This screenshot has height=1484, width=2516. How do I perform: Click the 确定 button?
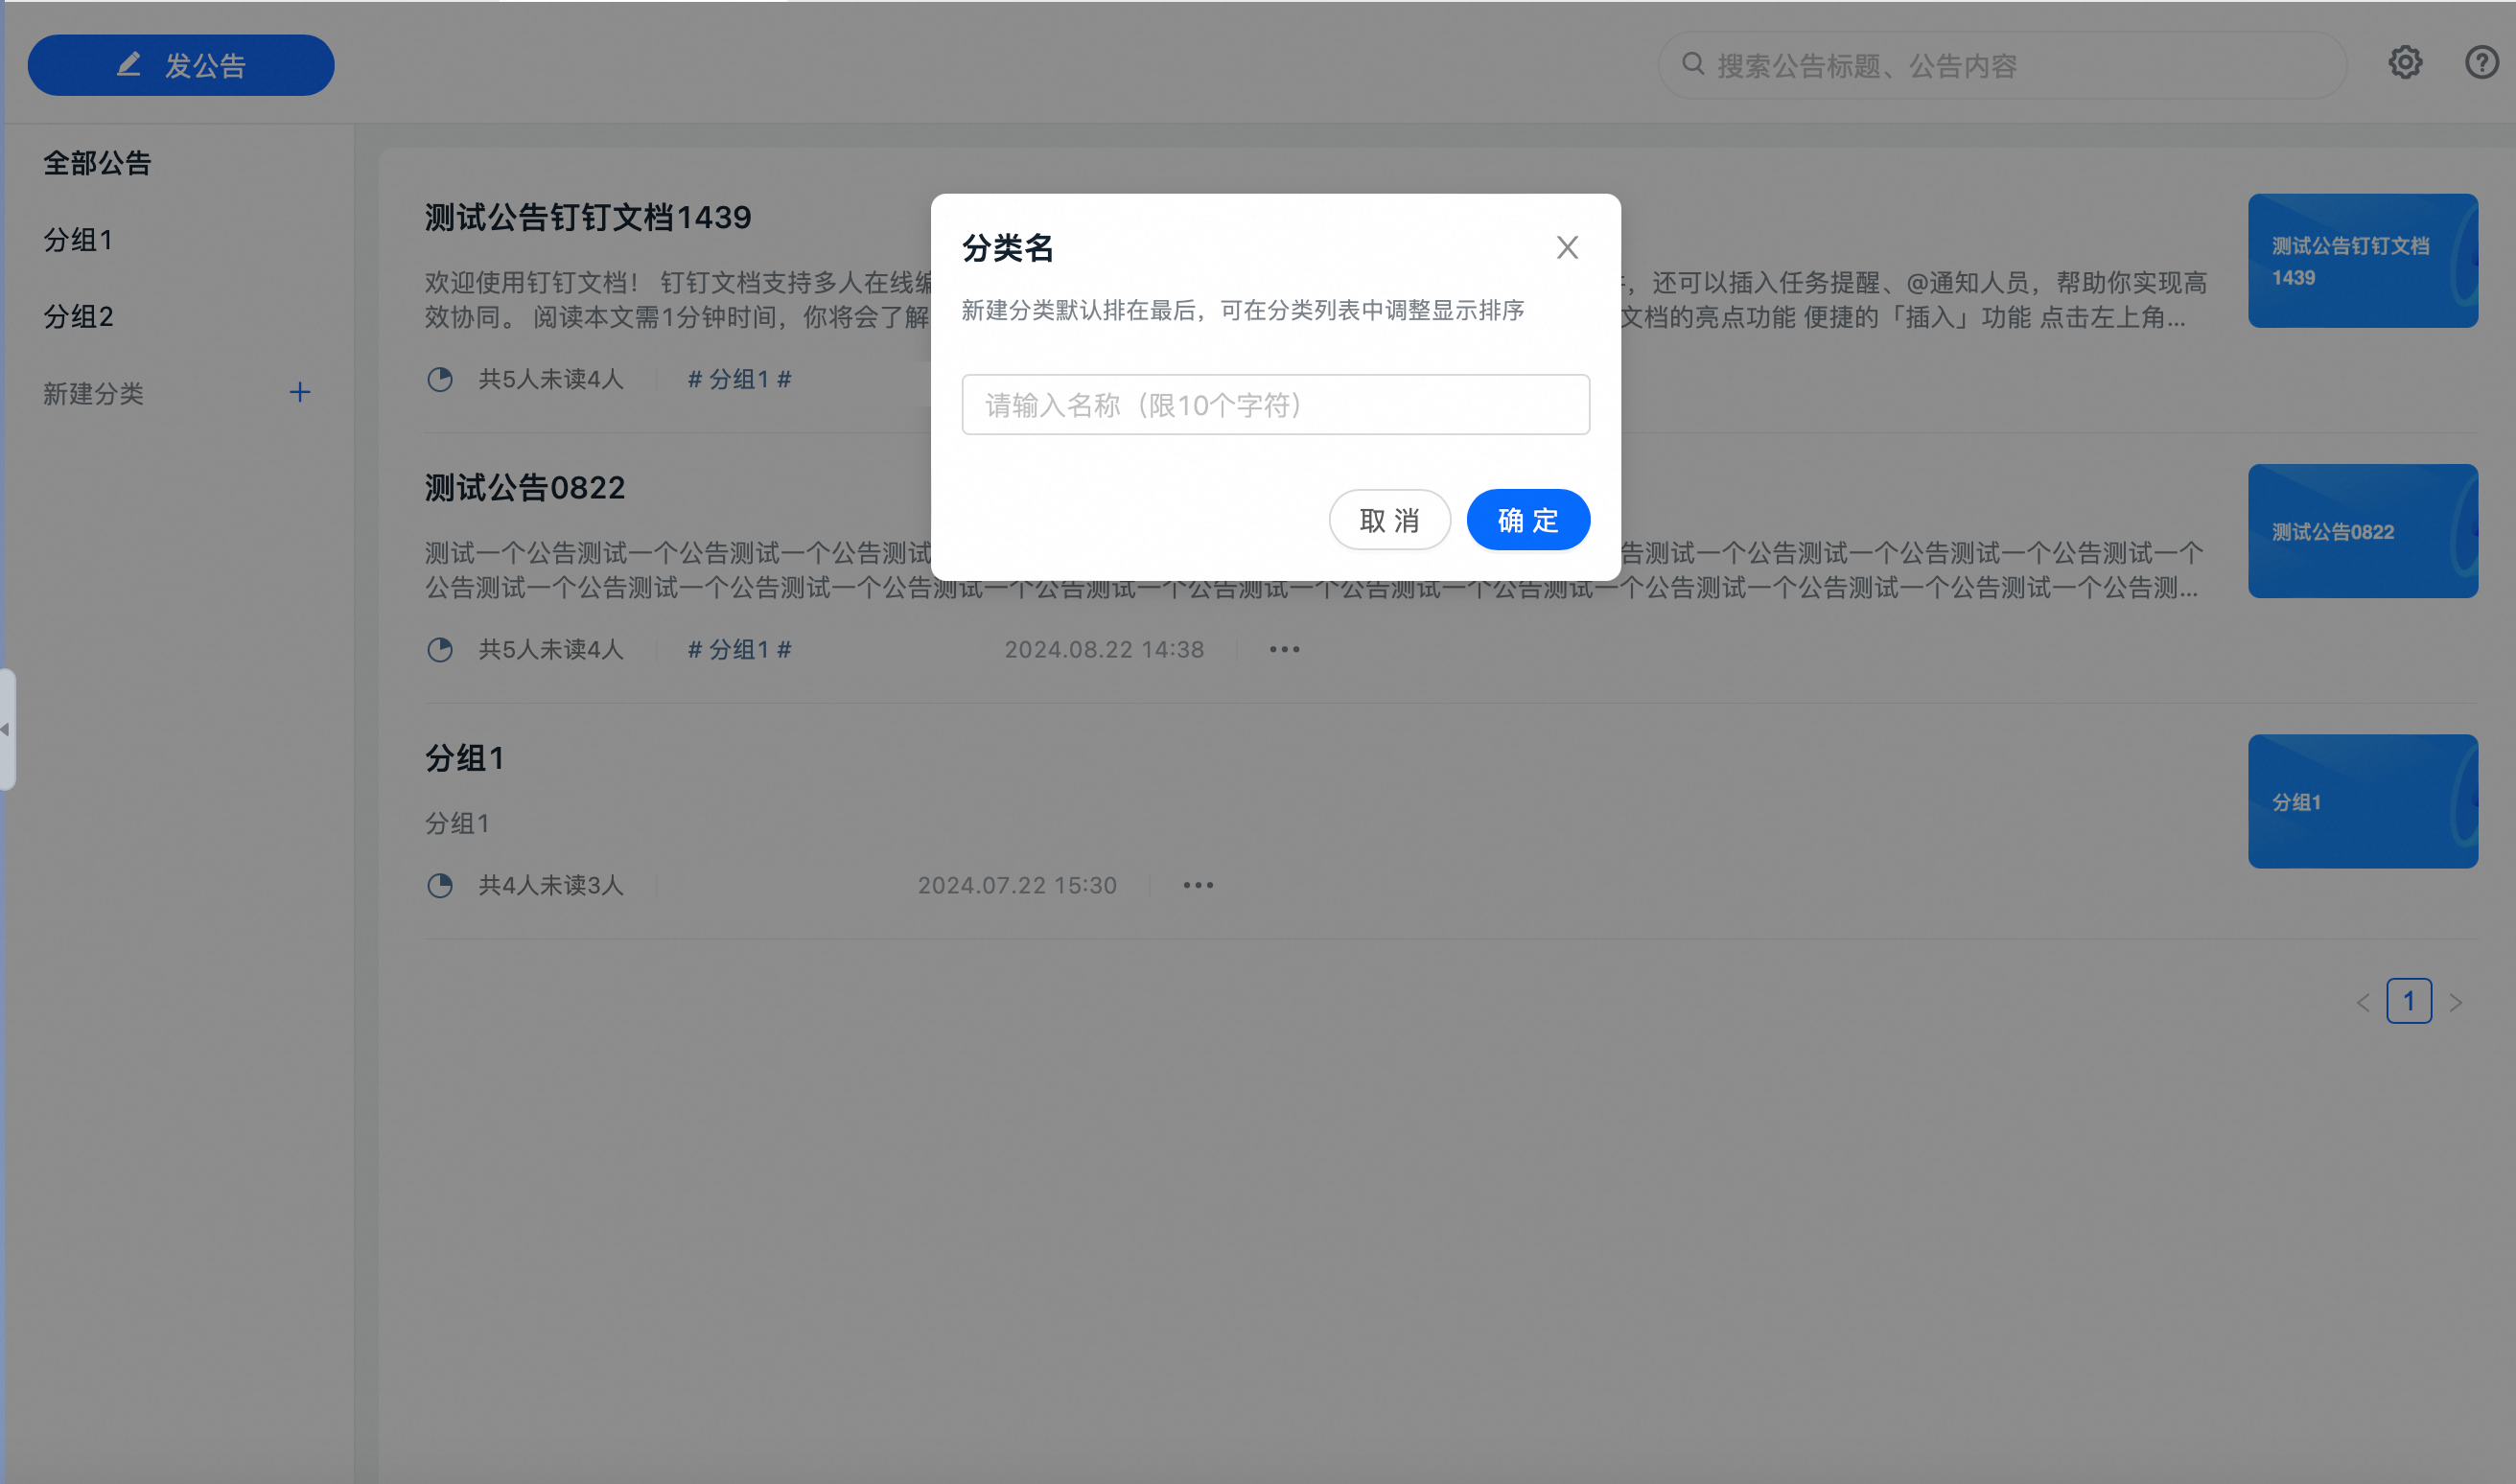point(1527,520)
